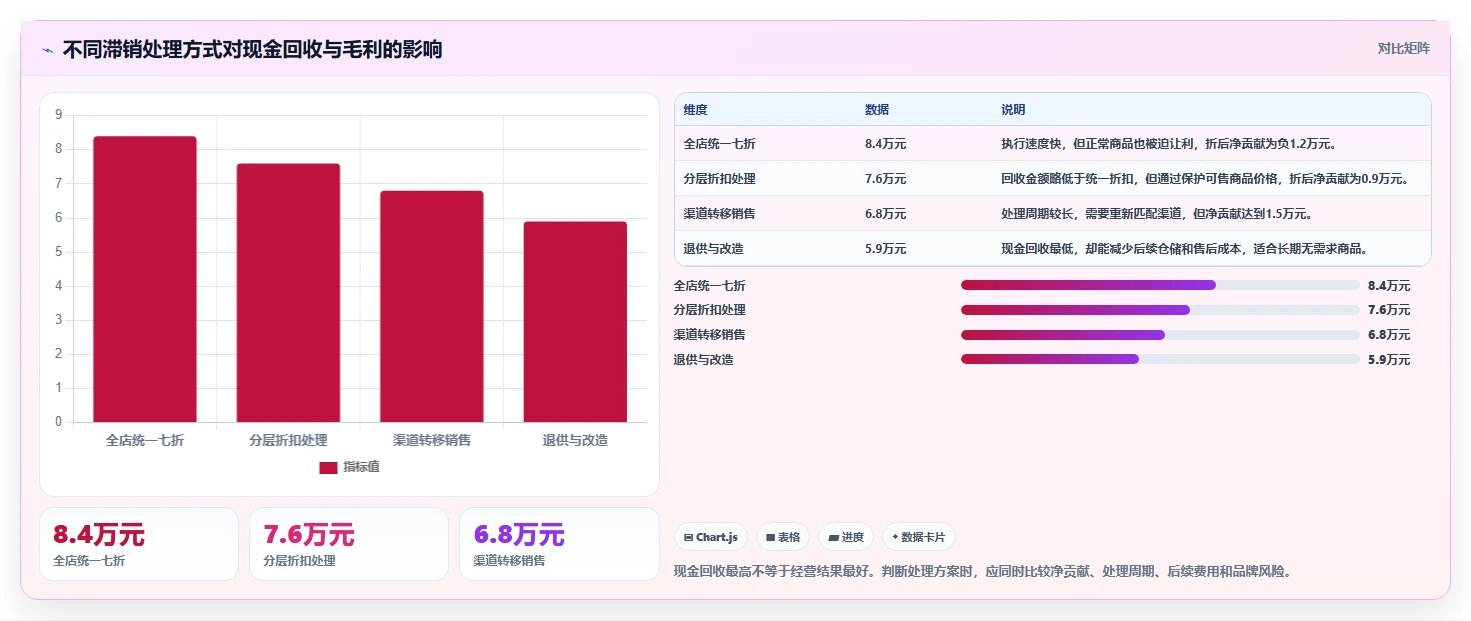The image size is (1471, 621).
Task: Select the 6.8万元 渠道转移销售 data card
Action: point(559,544)
